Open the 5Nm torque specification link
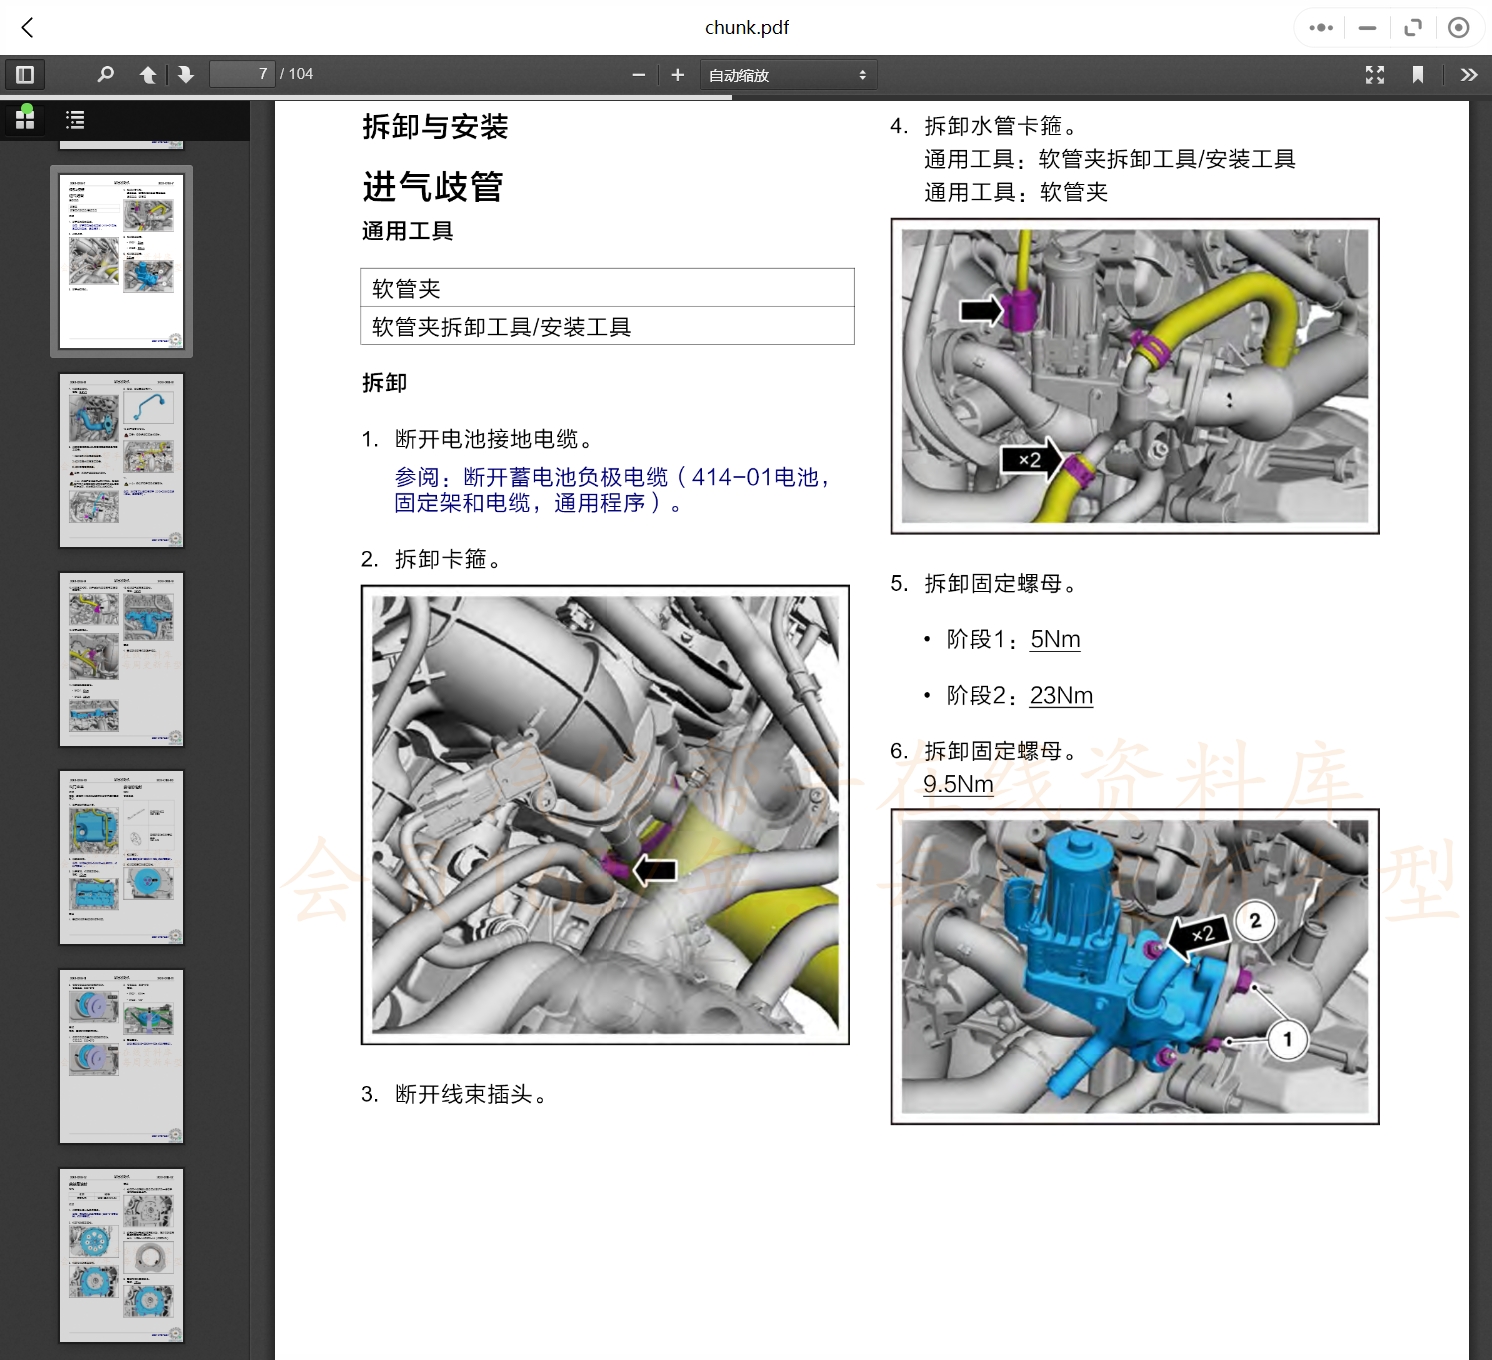 point(1054,639)
